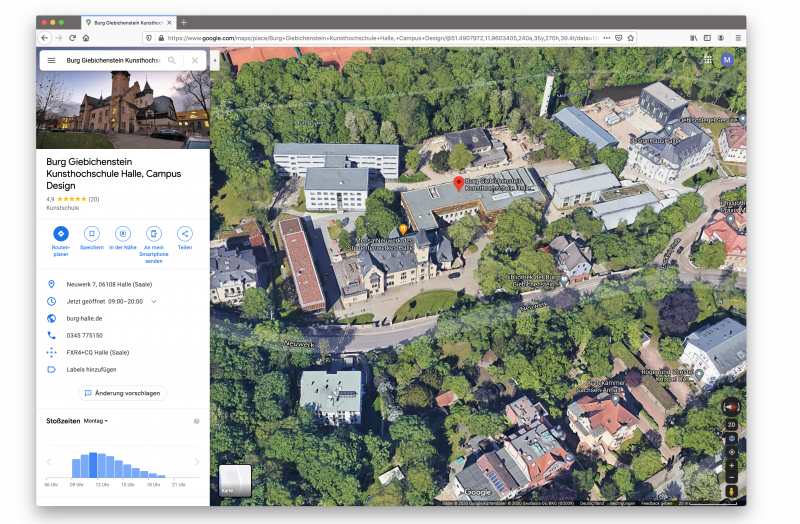Show next day in Stoßzeiten chart
Screen dimensions: 800x524
[197, 462]
